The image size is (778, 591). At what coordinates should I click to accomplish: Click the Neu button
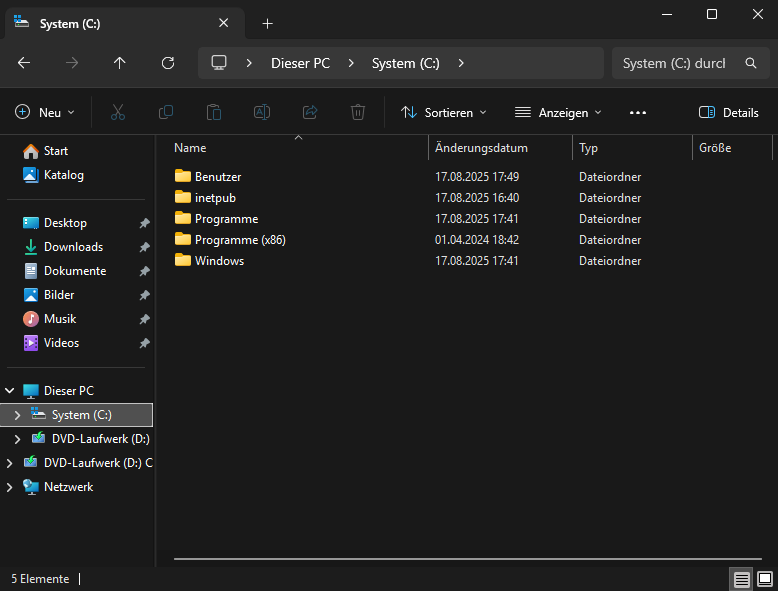(45, 113)
